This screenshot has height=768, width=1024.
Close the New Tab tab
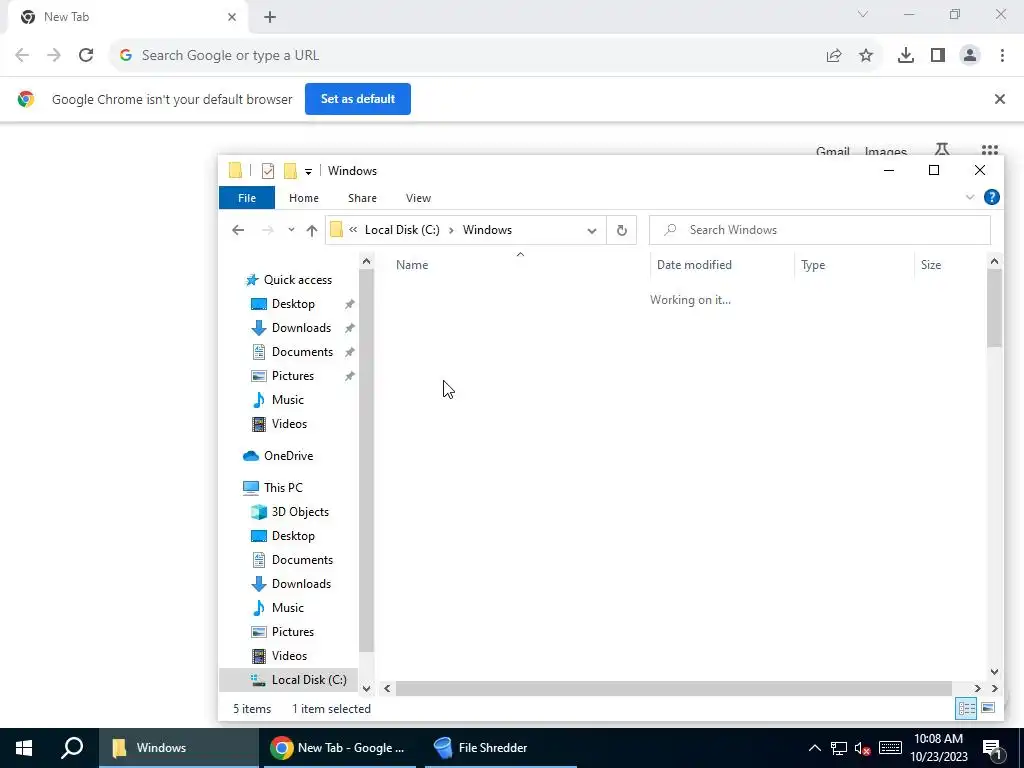[232, 17]
